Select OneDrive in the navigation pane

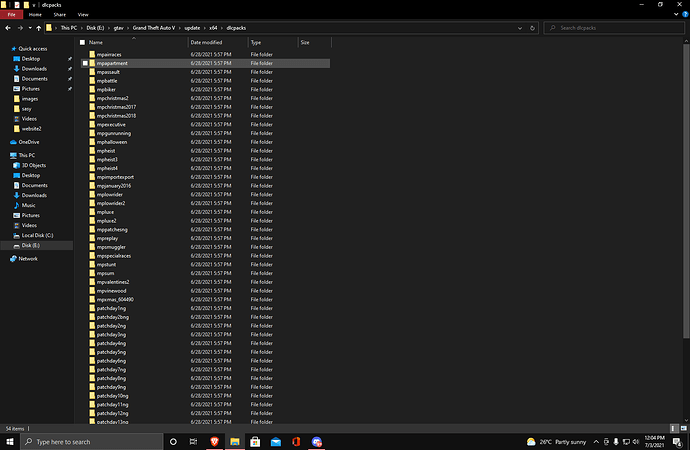pyautogui.click(x=28, y=142)
